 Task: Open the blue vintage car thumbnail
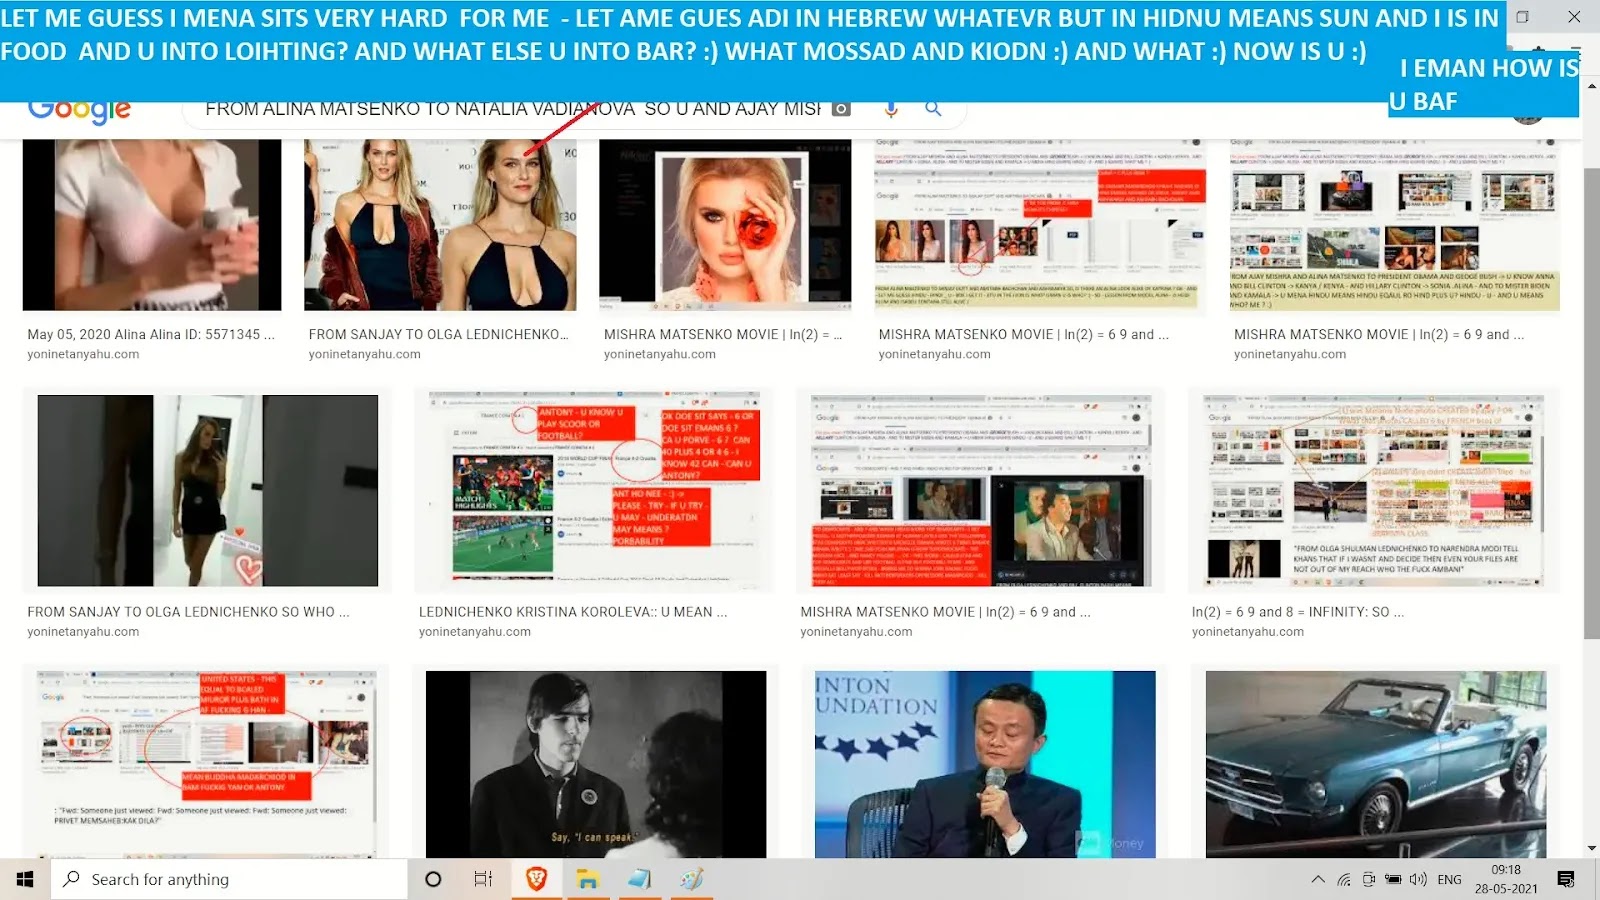pos(1375,764)
